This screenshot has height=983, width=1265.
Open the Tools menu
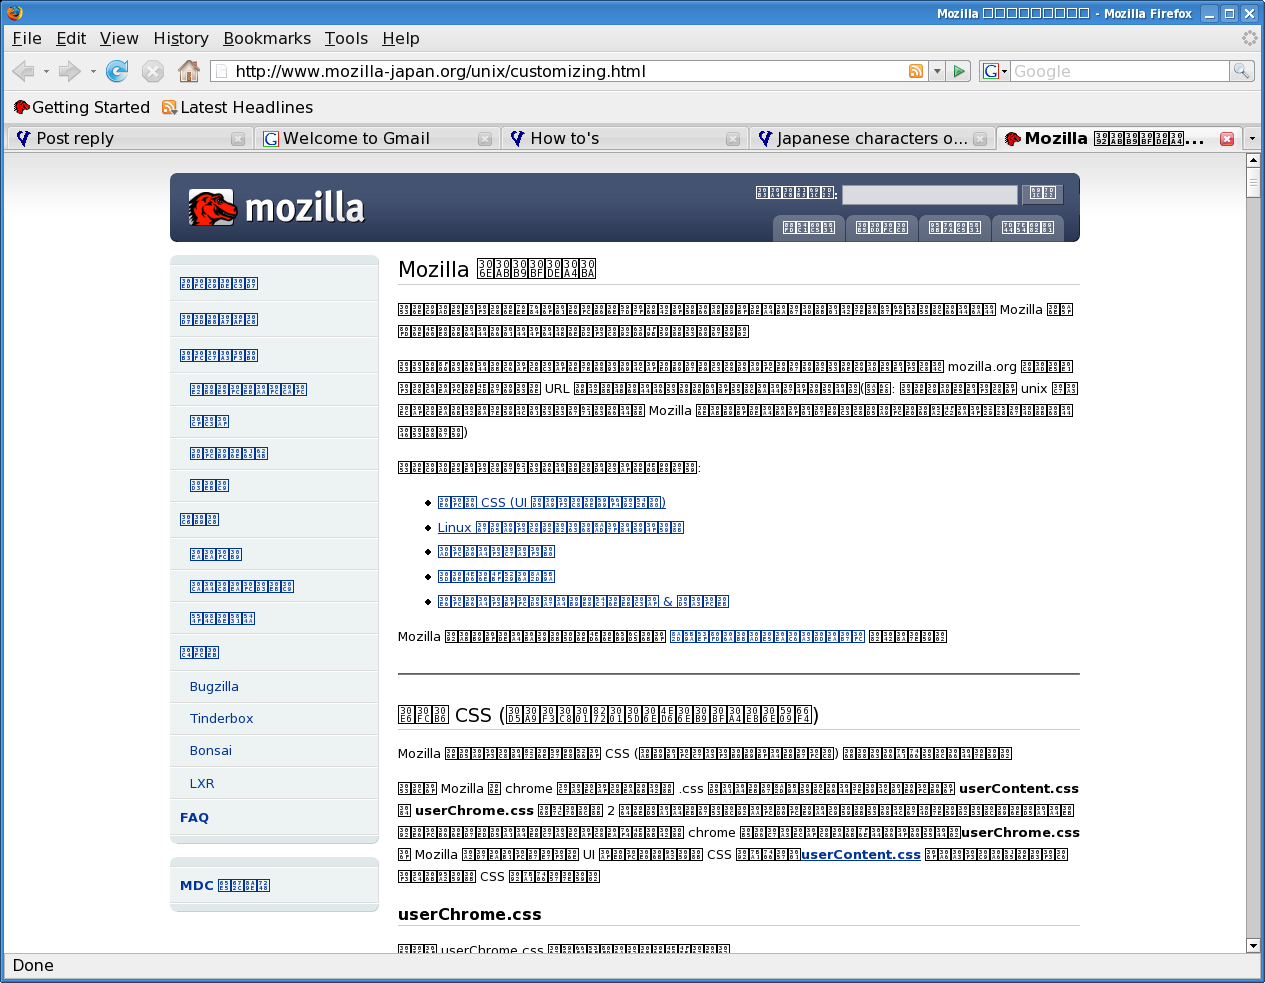tap(346, 38)
